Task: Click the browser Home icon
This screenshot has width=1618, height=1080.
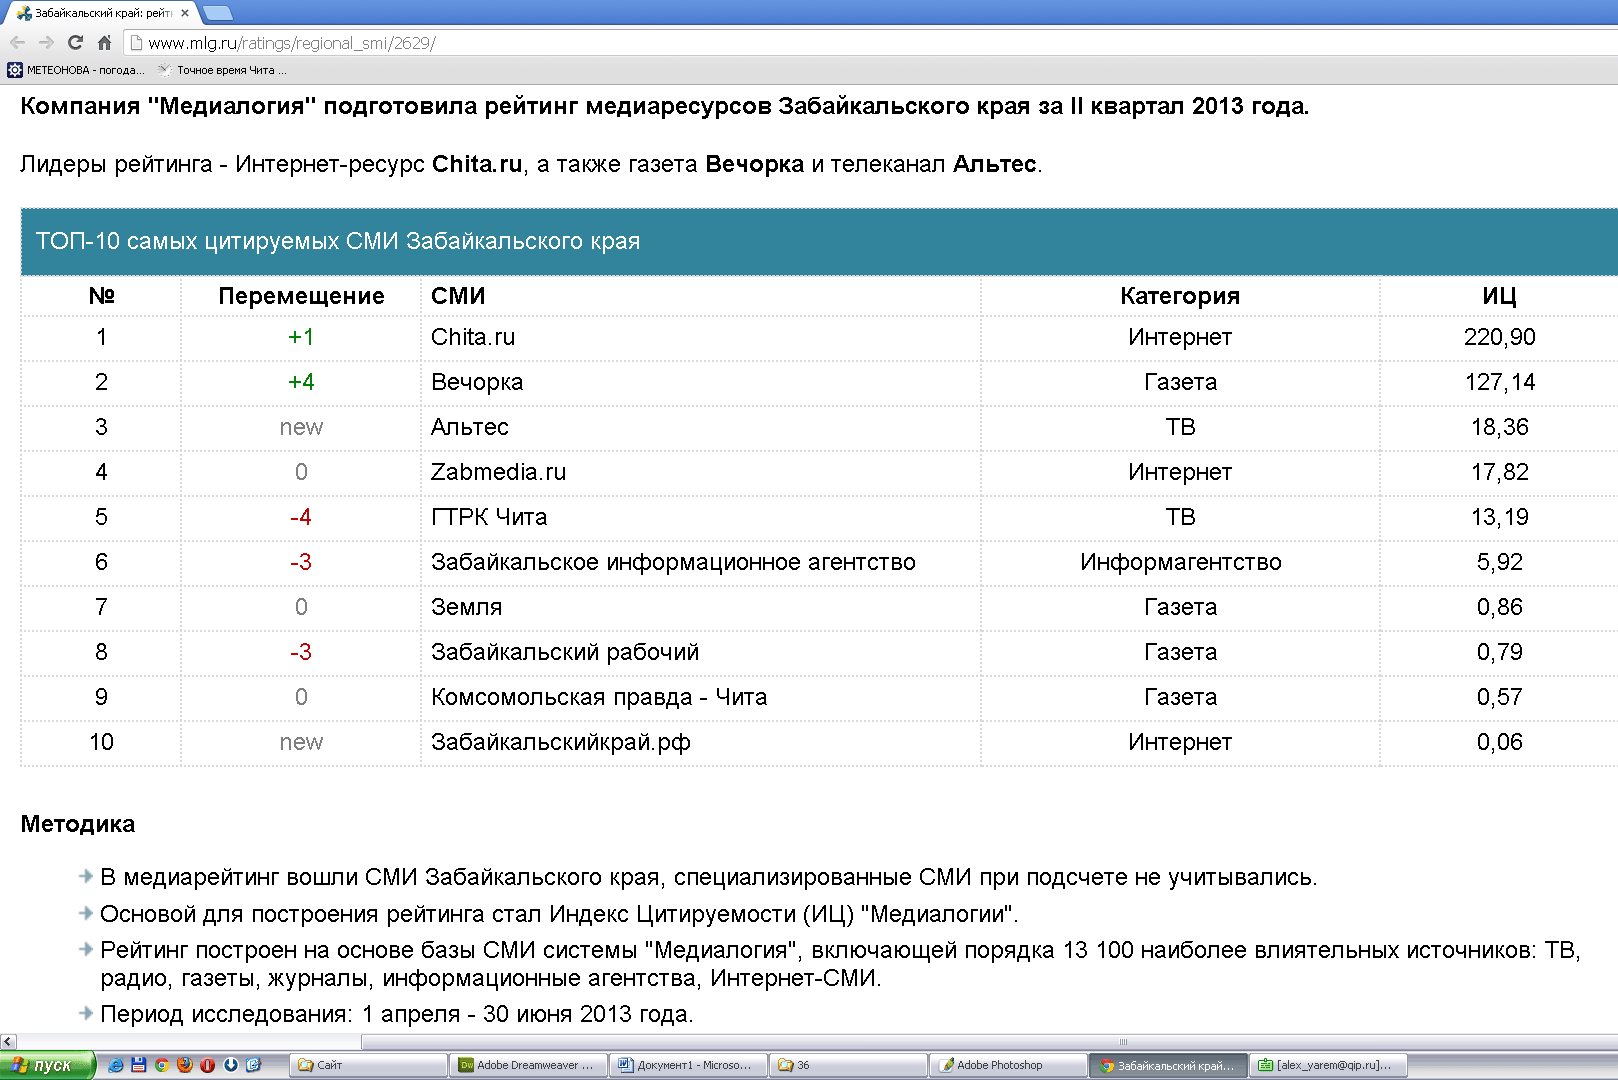Action: 104,42
